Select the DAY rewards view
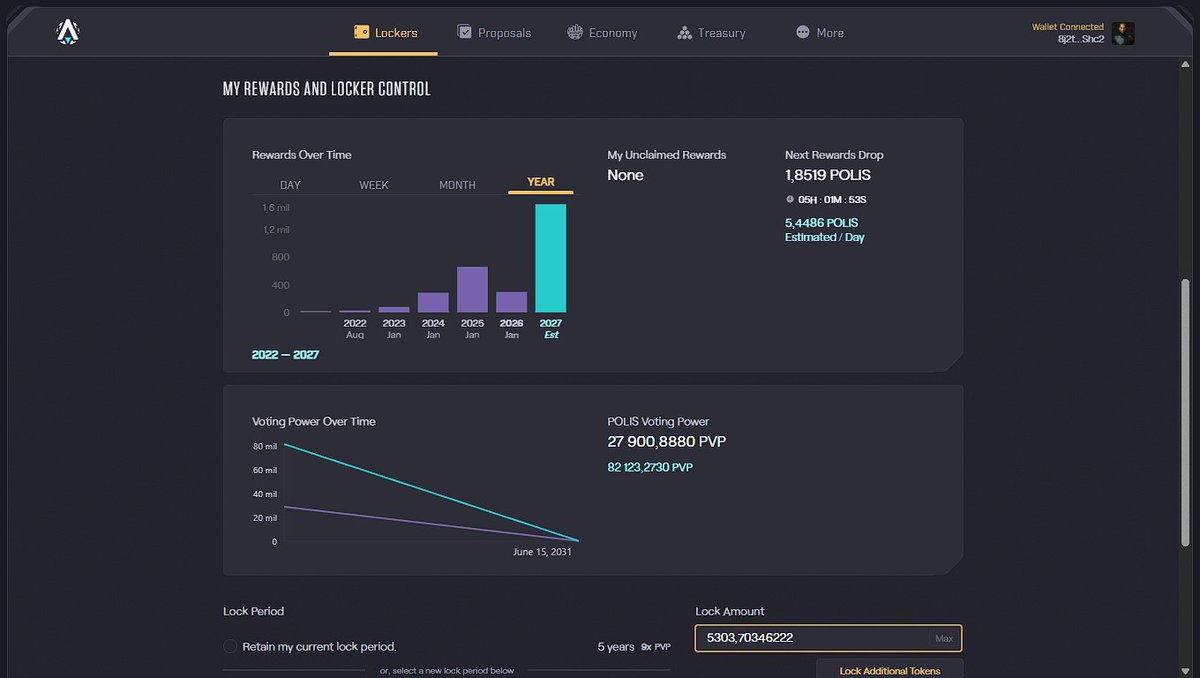 click(x=290, y=185)
